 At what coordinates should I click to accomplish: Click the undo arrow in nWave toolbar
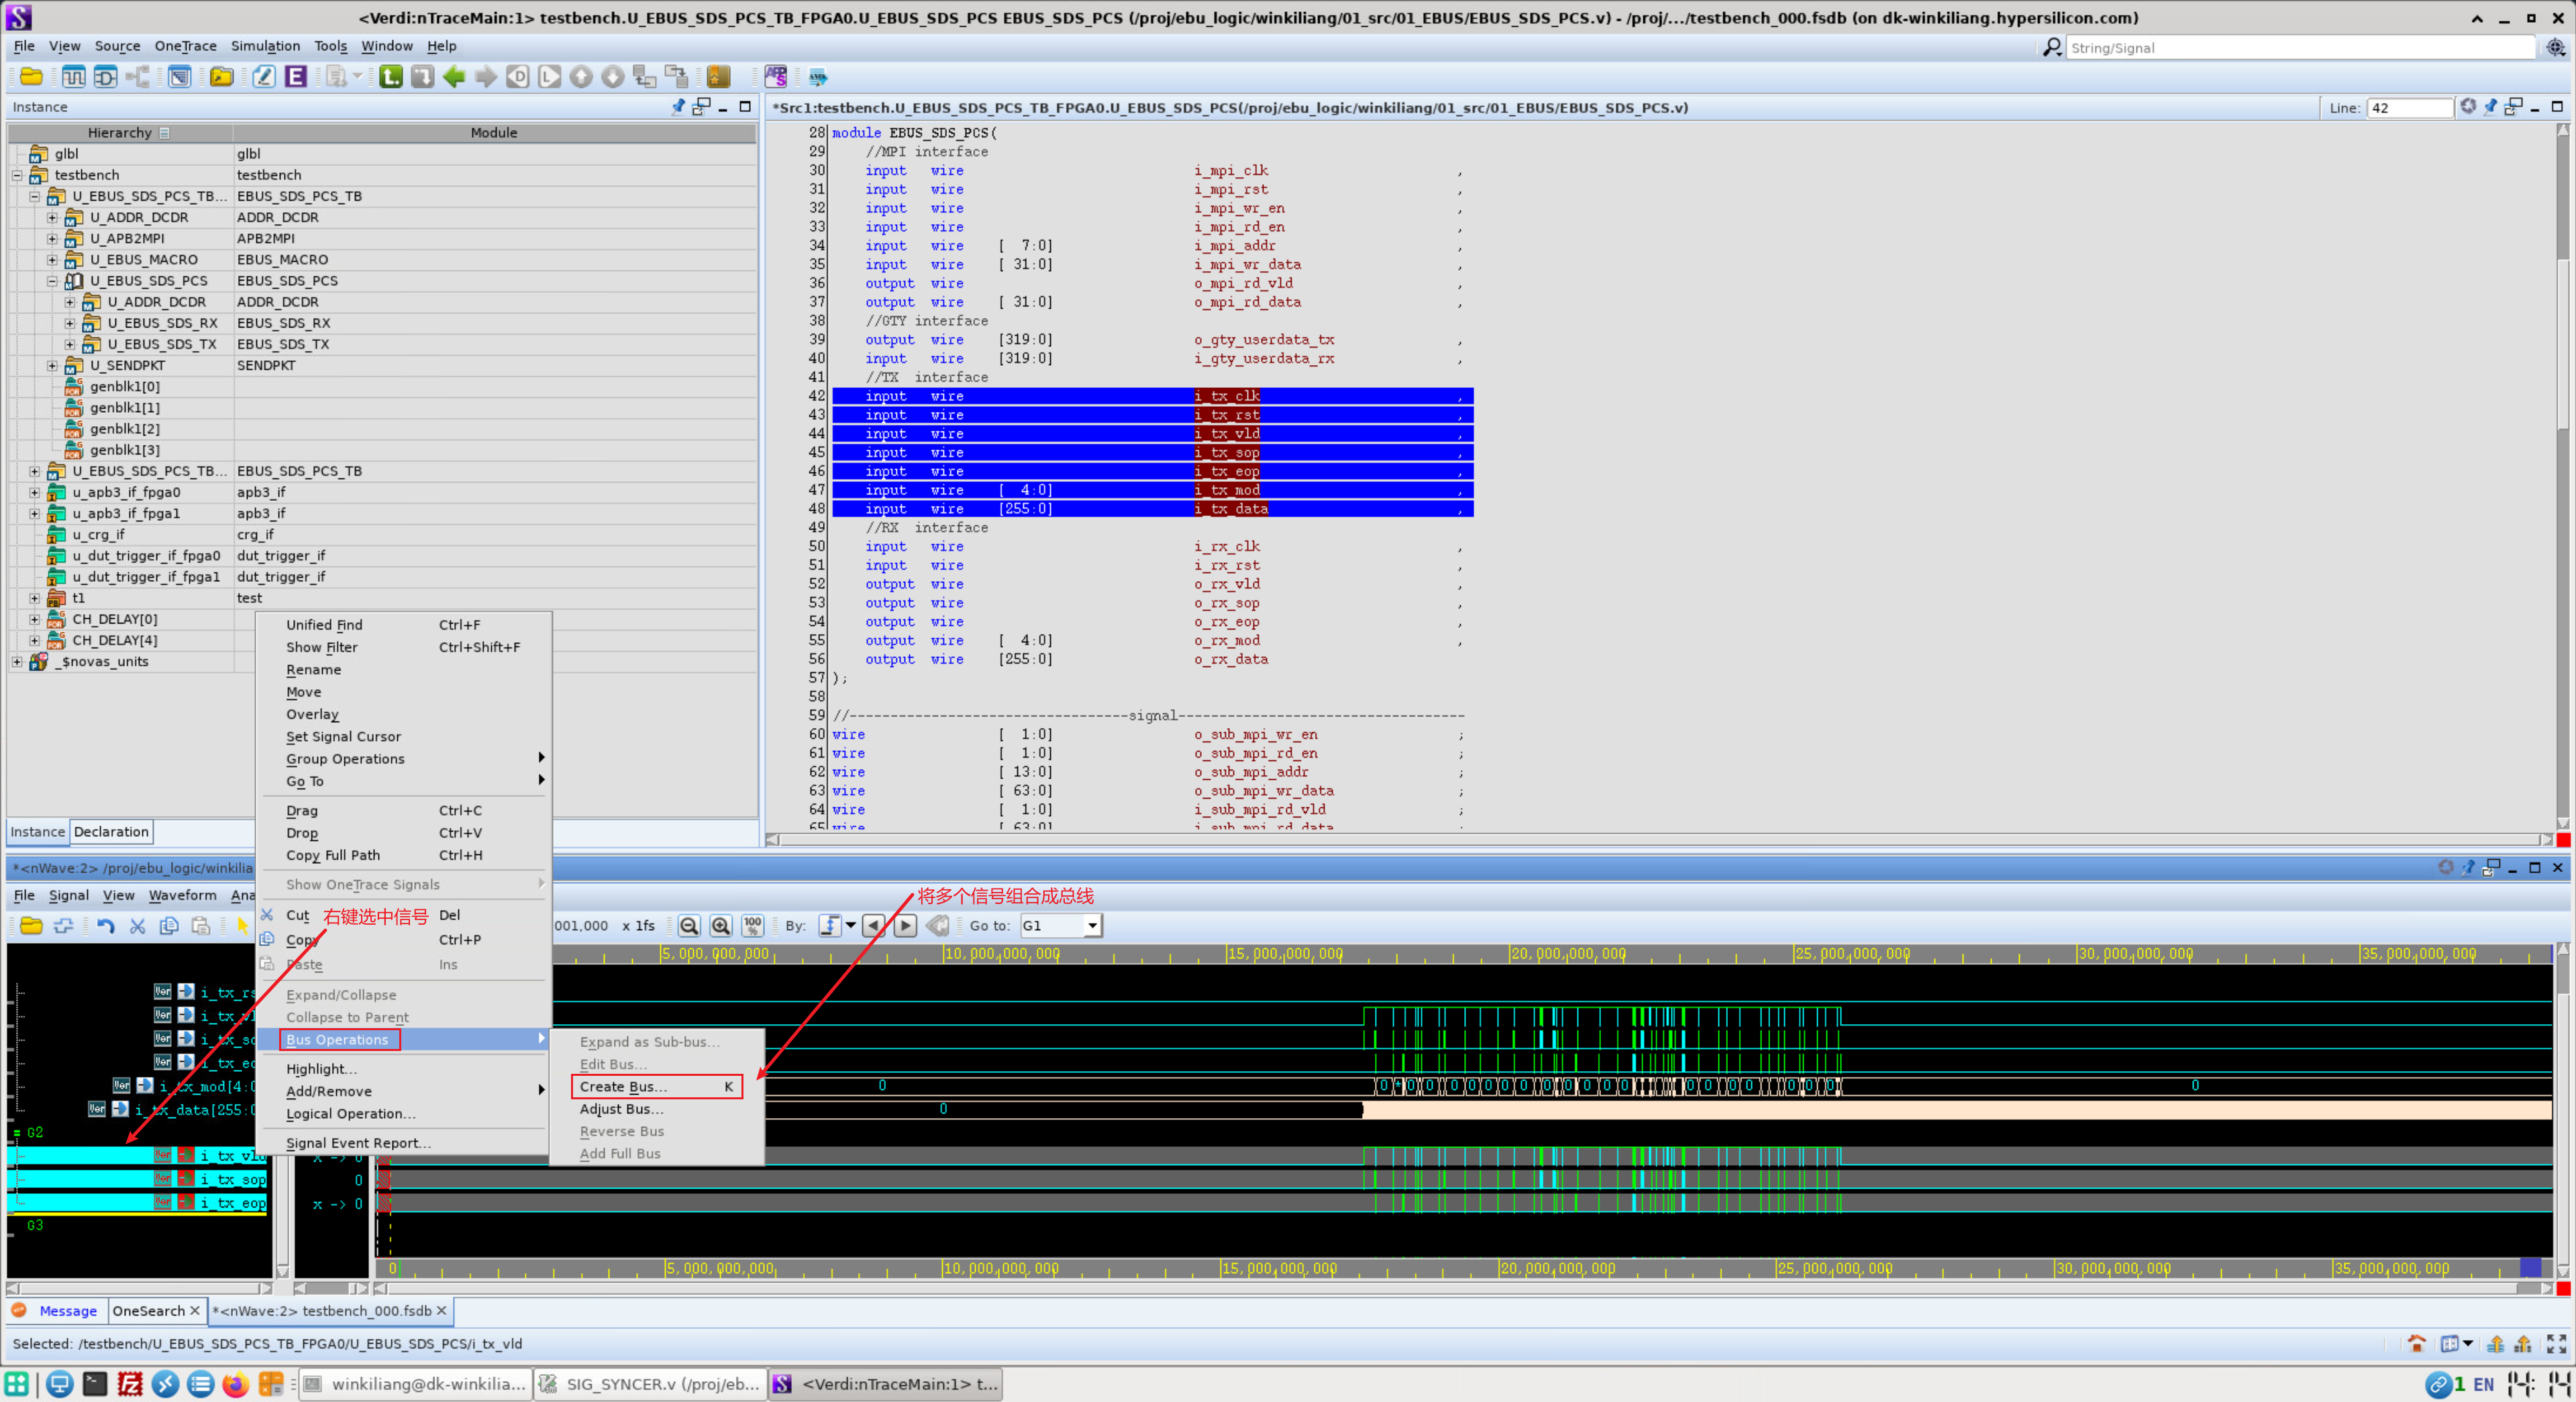pyautogui.click(x=105, y=926)
